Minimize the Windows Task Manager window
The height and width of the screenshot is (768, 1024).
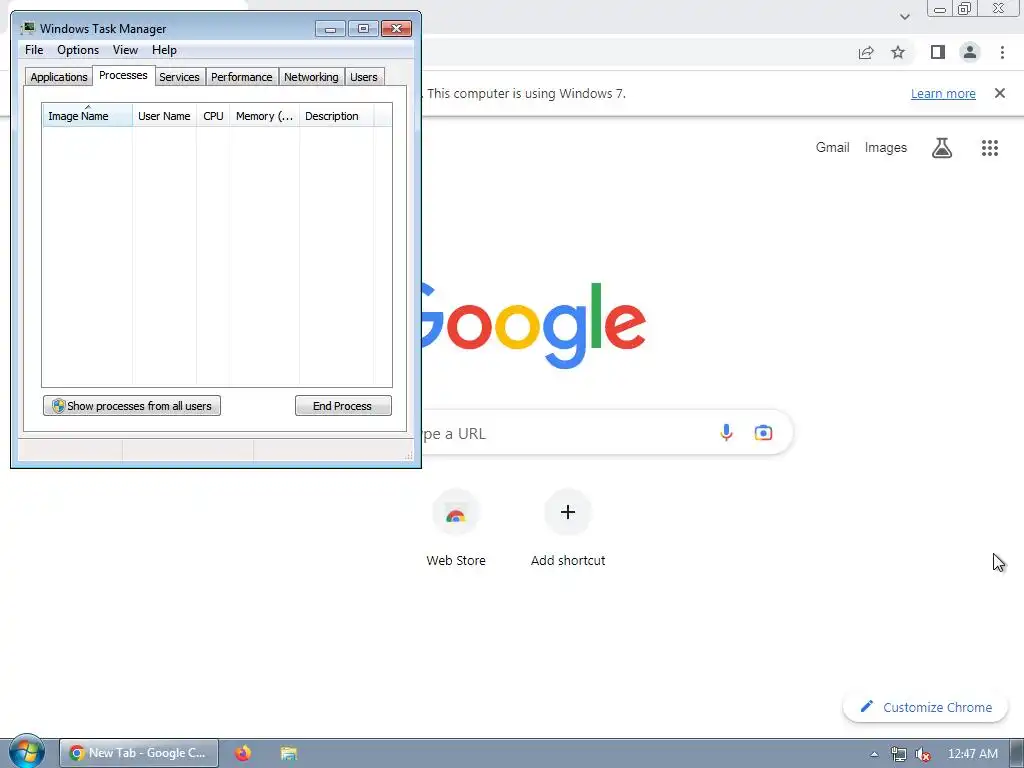coord(330,29)
